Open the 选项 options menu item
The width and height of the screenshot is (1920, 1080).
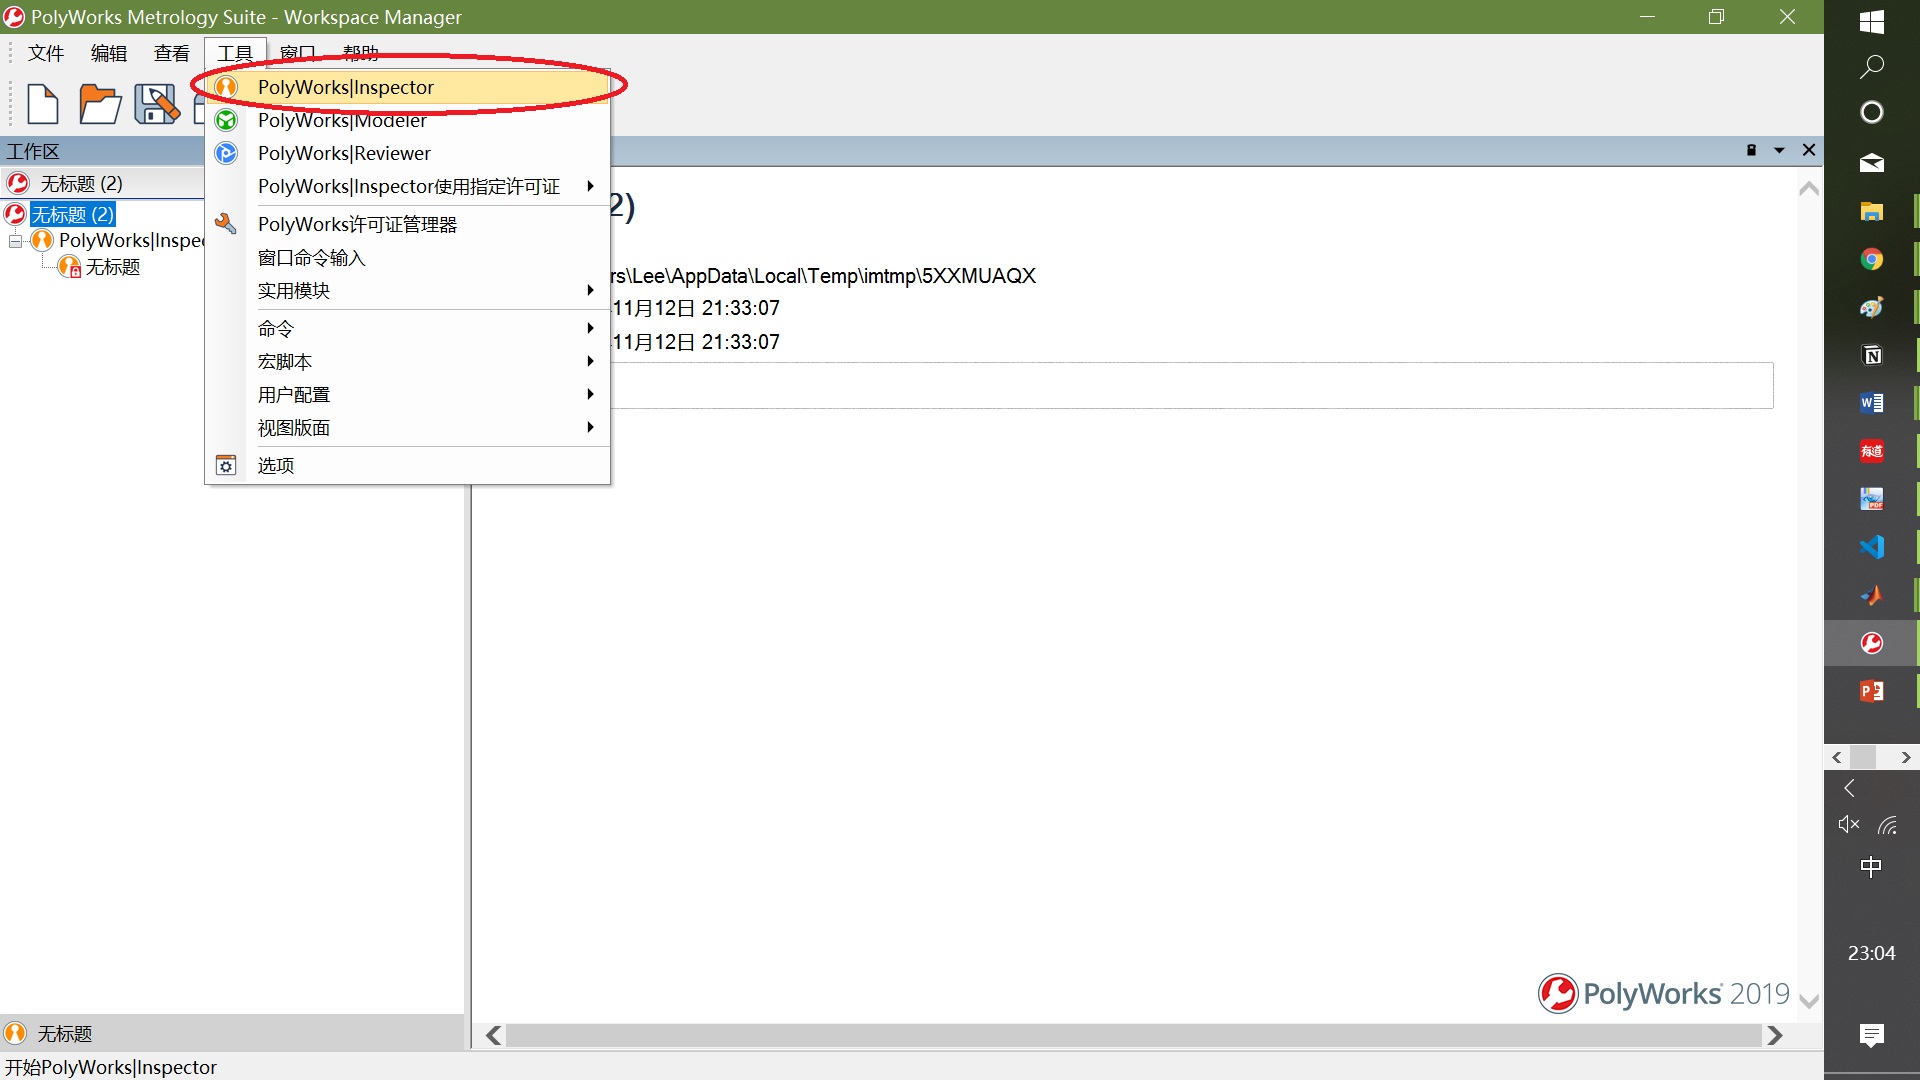[x=275, y=465]
